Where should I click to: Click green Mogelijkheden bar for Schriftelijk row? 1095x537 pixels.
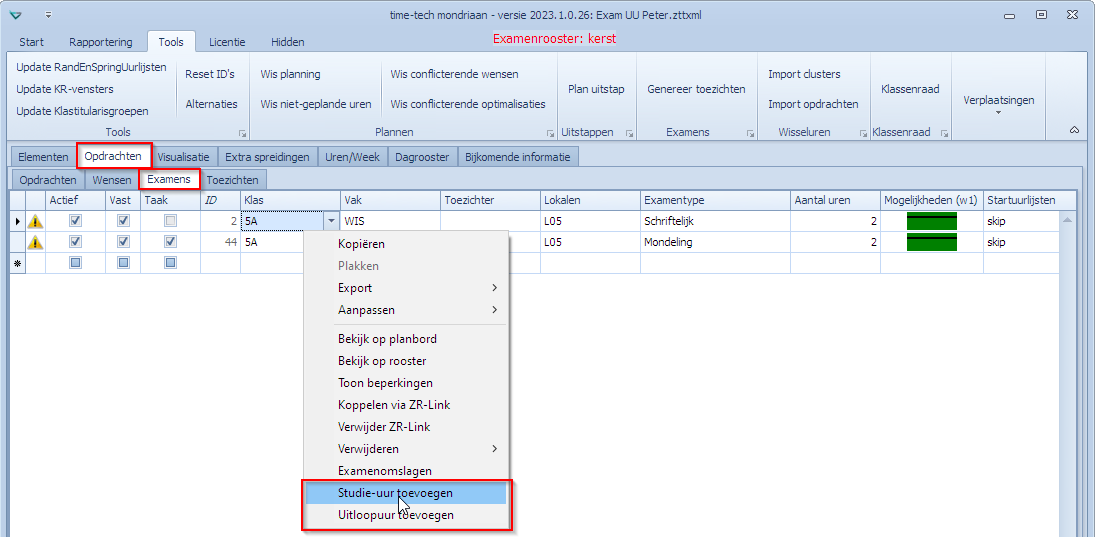click(932, 221)
